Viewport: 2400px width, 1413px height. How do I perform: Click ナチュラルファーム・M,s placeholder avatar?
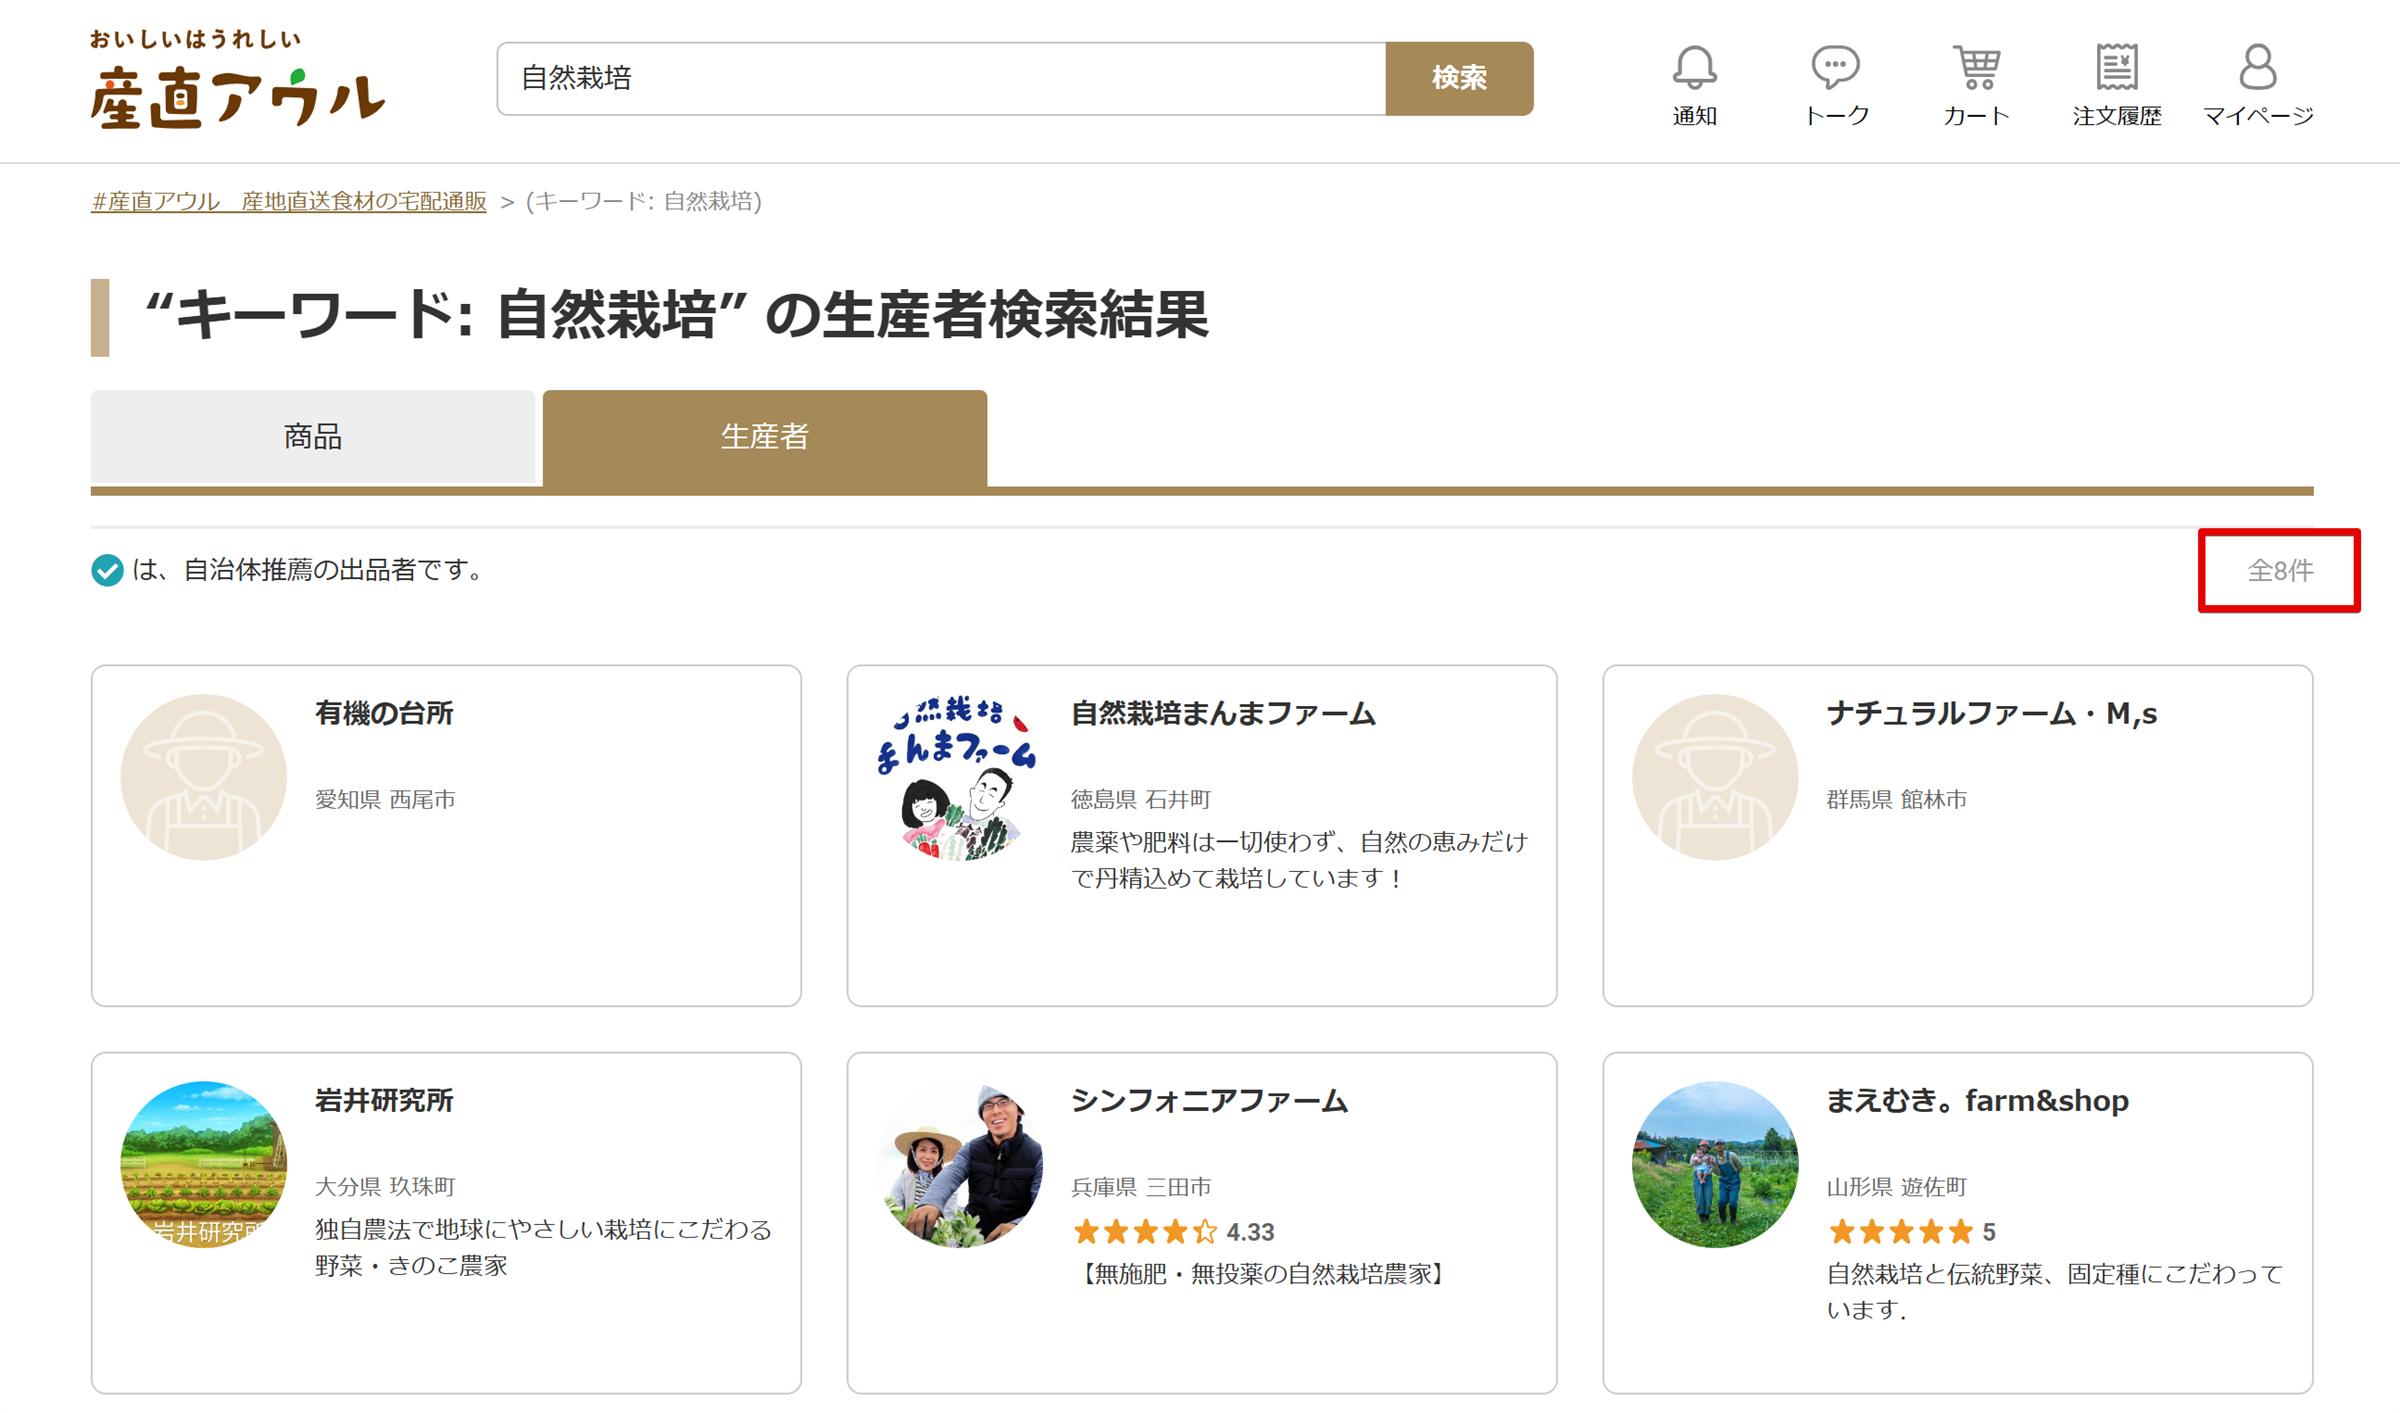pos(1715,777)
